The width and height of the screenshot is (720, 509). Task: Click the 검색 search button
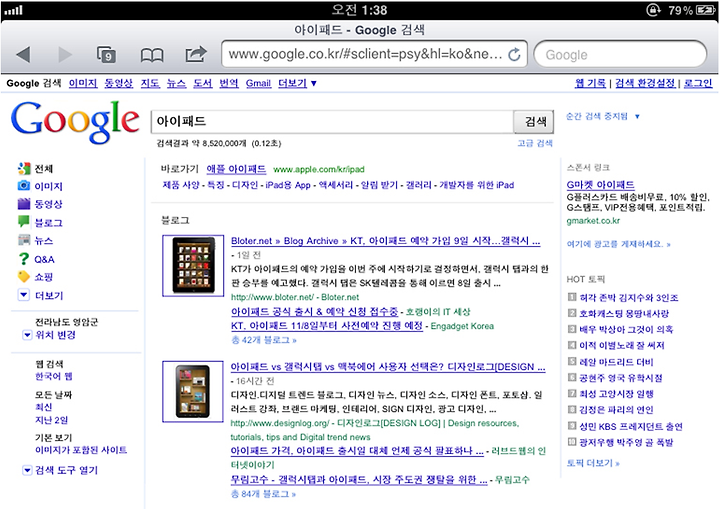(534, 122)
